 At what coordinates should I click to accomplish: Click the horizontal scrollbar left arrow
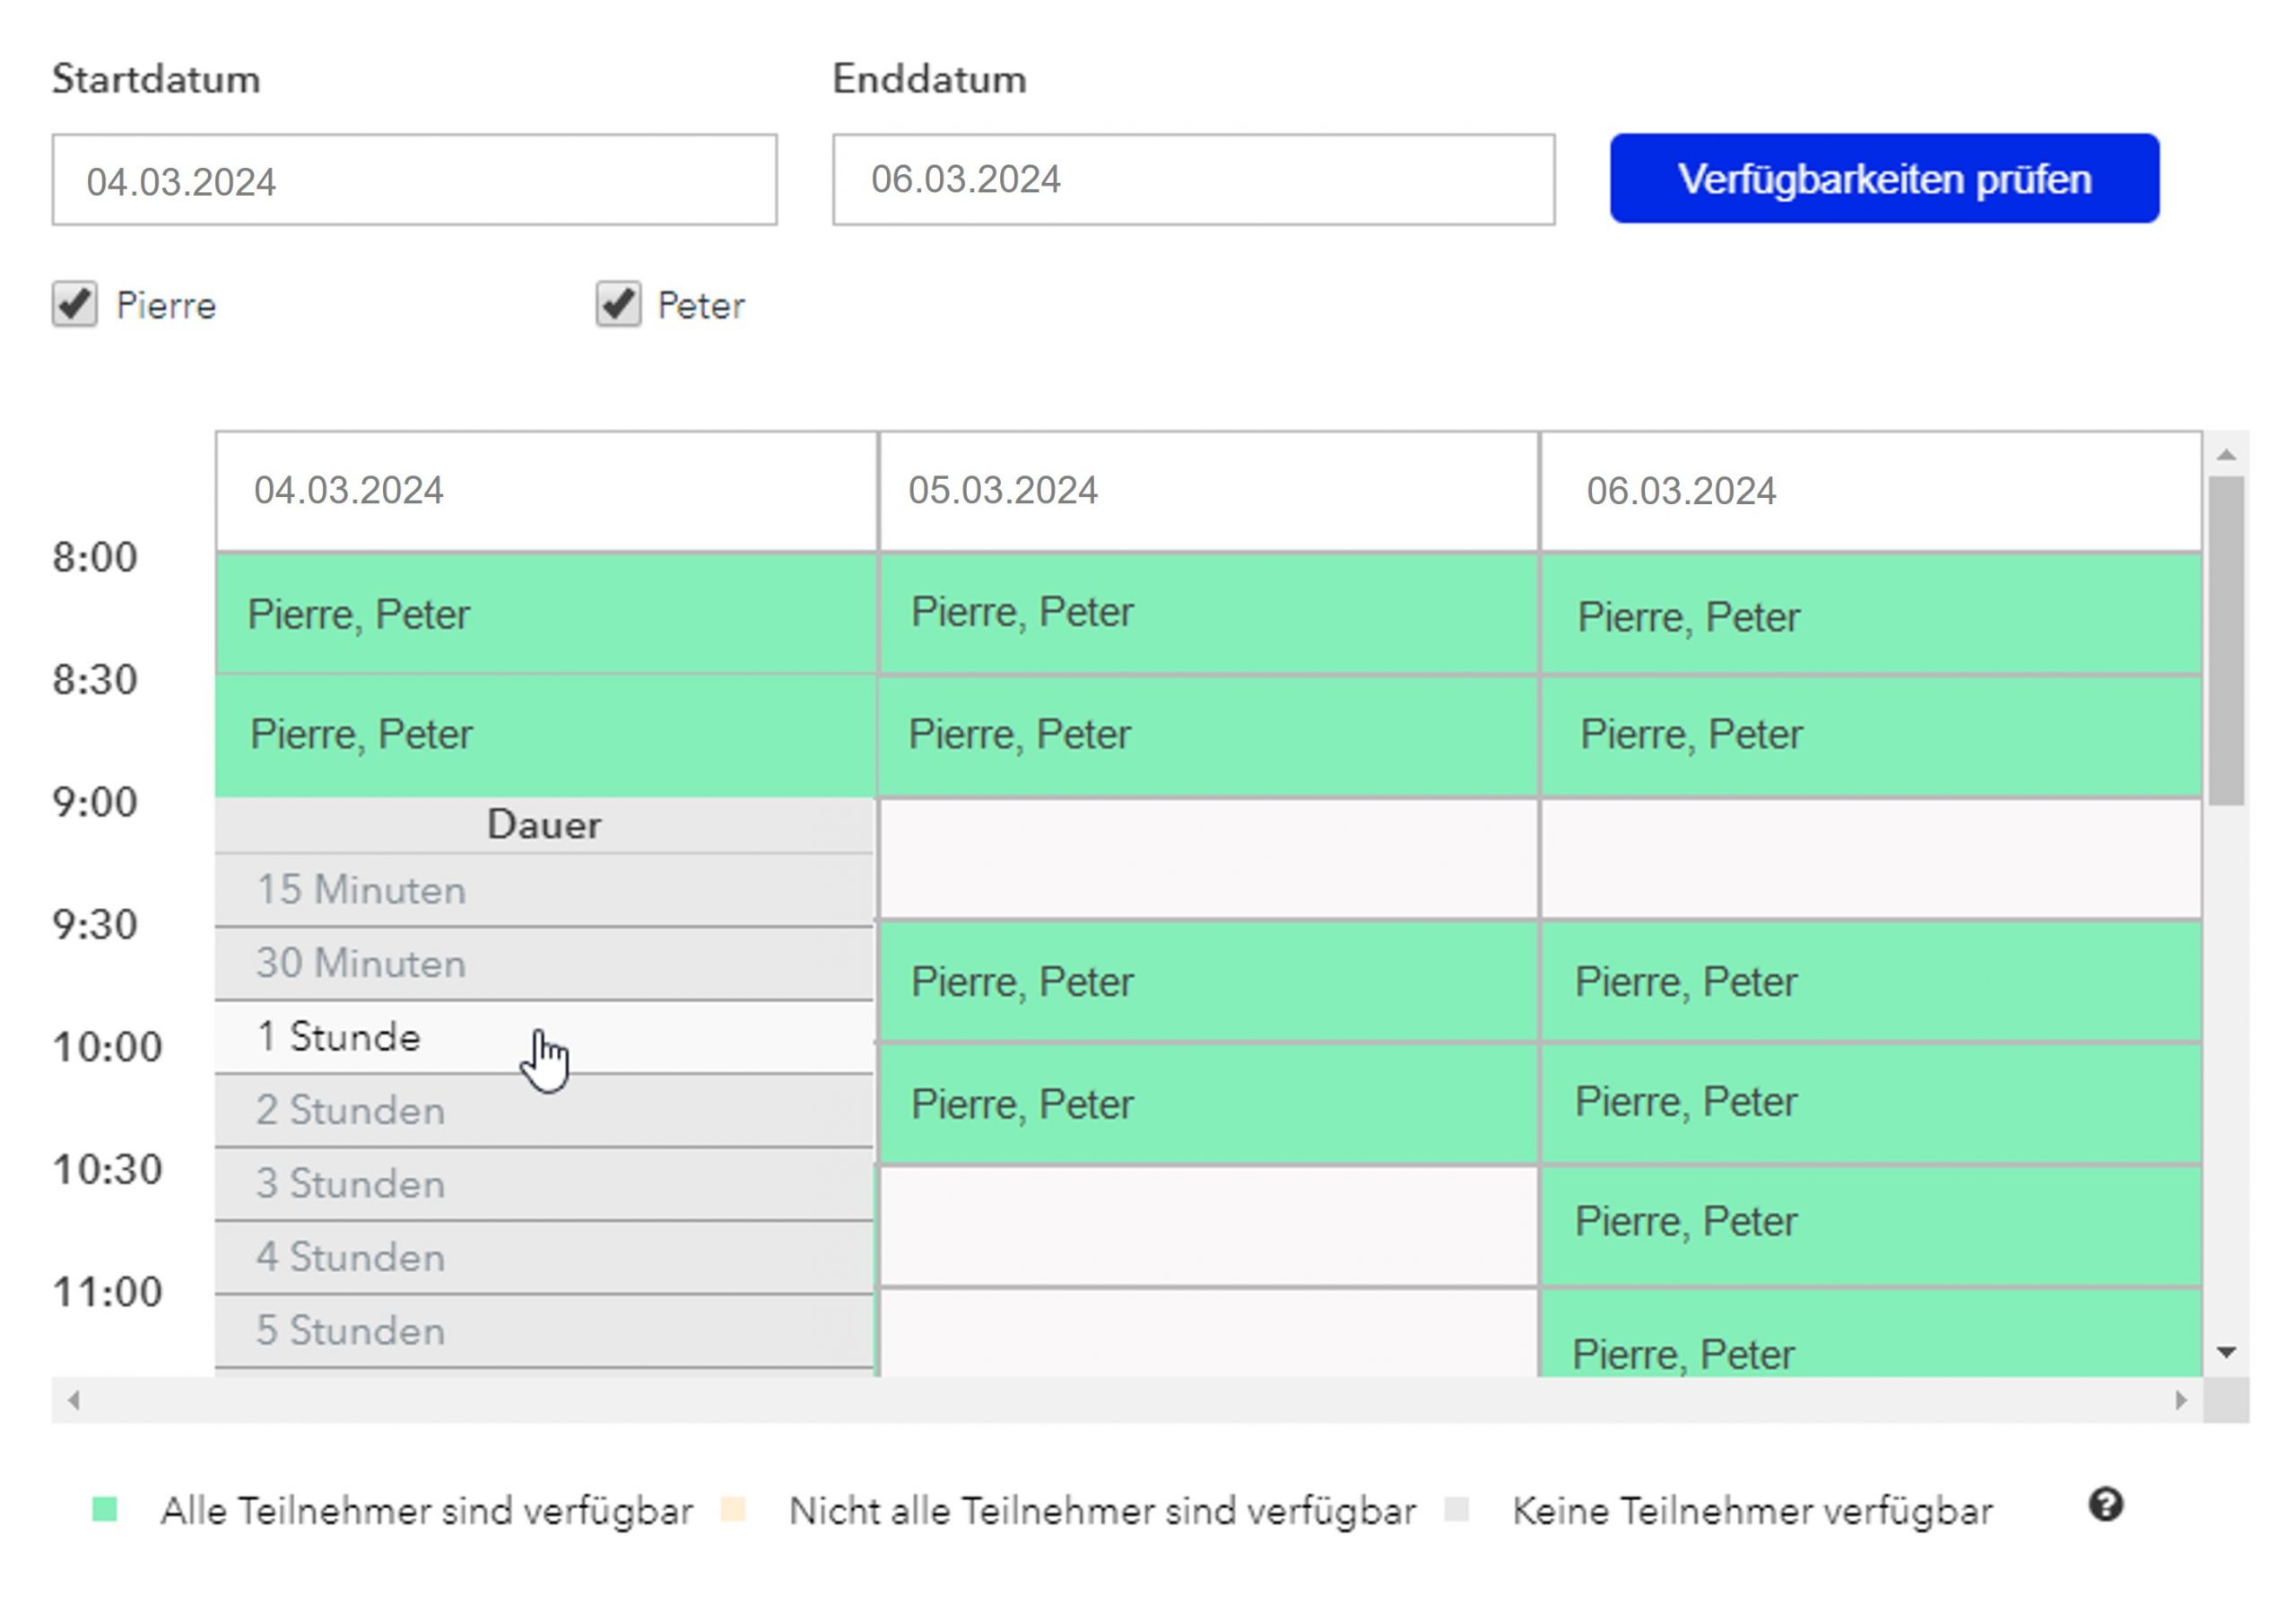pyautogui.click(x=73, y=1400)
